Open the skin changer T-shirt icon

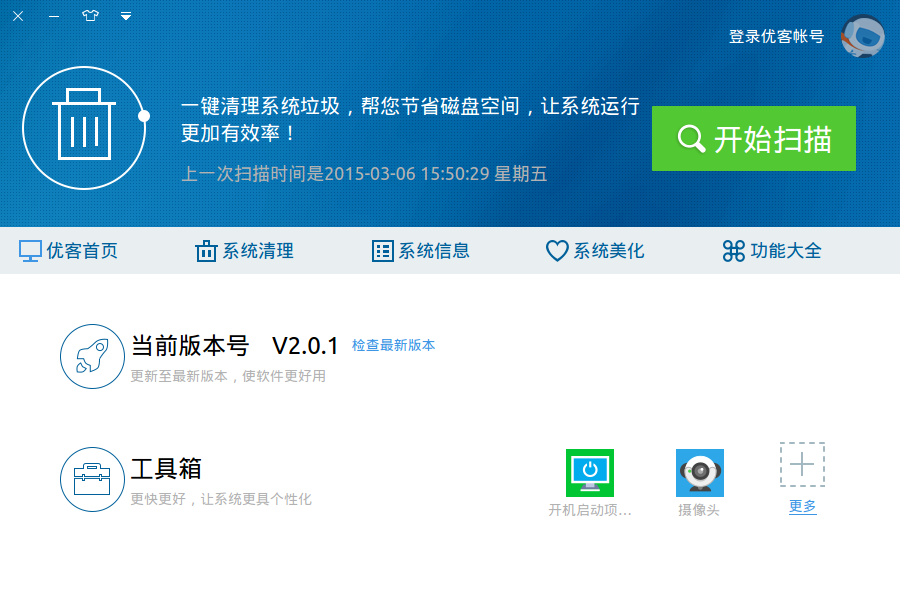[x=89, y=16]
